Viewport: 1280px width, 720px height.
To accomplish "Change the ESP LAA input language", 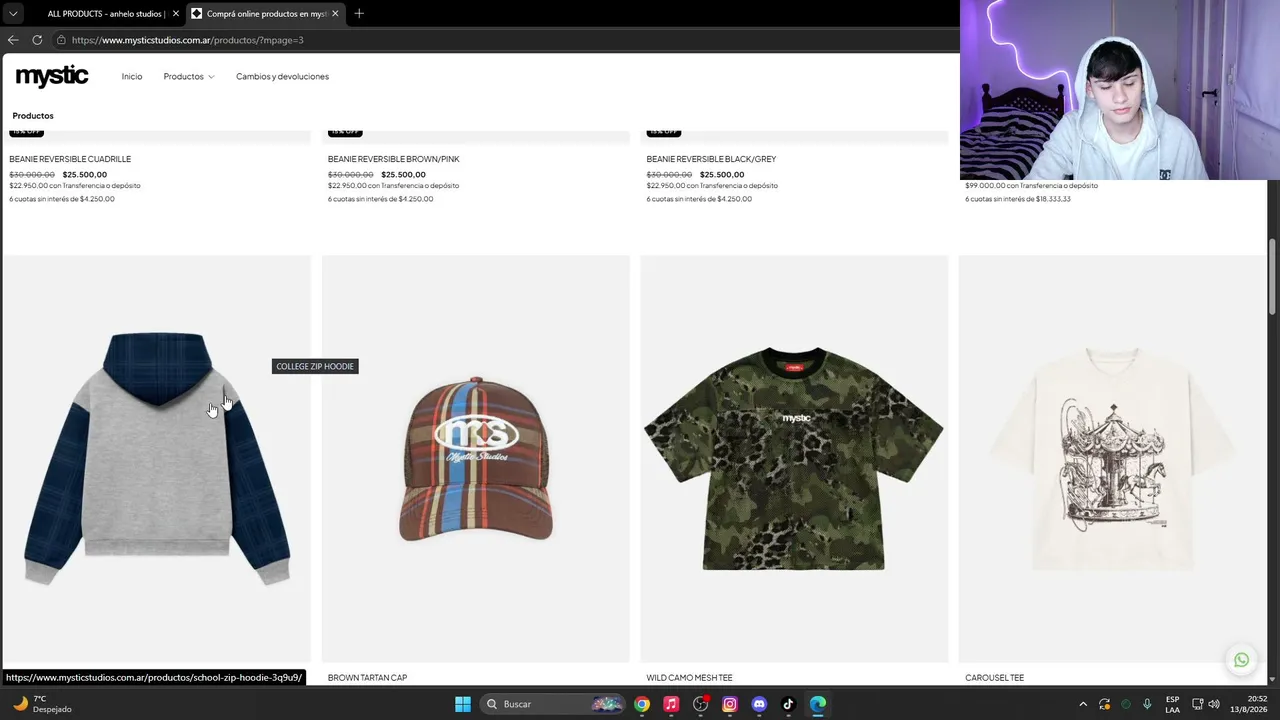I will coord(1172,704).
